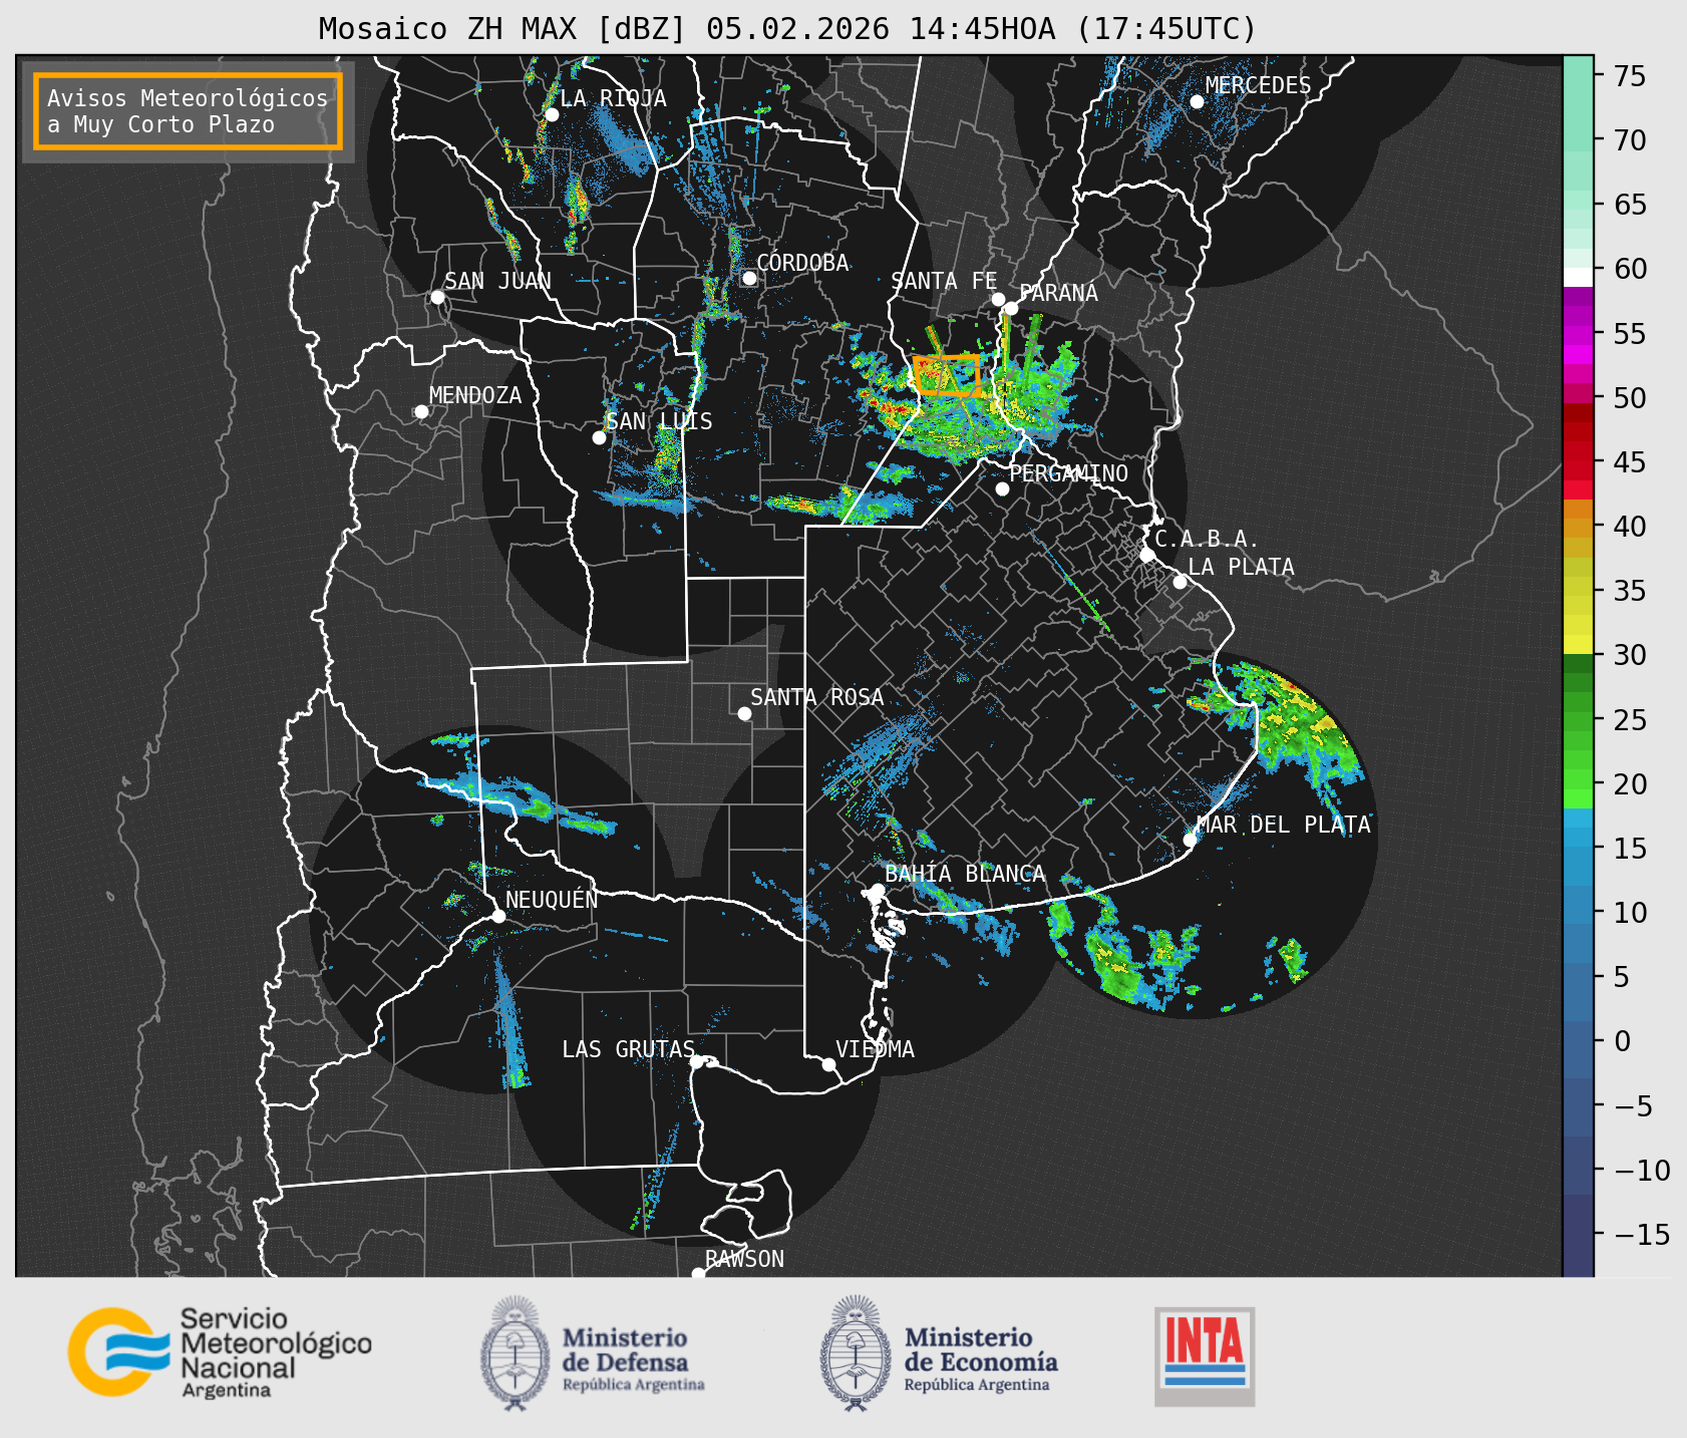The width and height of the screenshot is (1687, 1438).
Task: Click the 15 dBZ scale label
Action: tap(1629, 848)
